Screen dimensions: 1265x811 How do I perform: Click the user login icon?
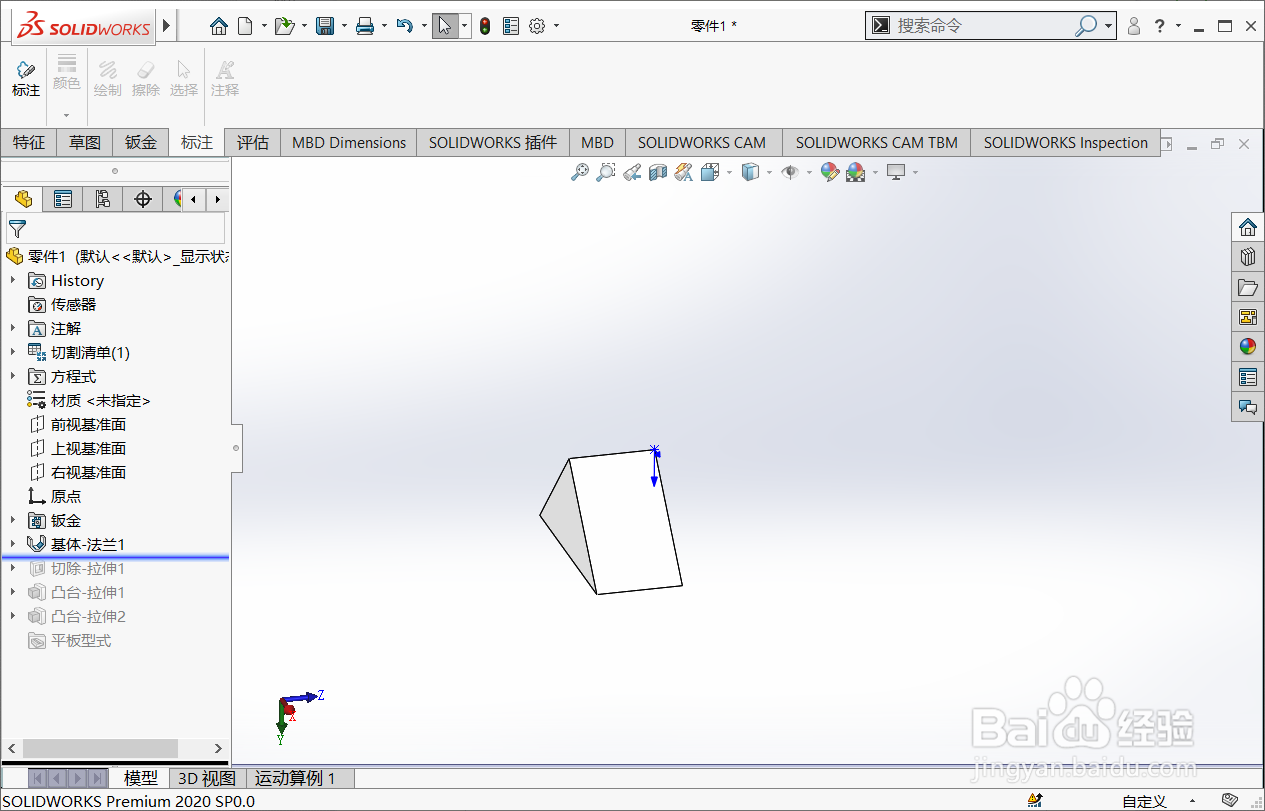click(1134, 26)
